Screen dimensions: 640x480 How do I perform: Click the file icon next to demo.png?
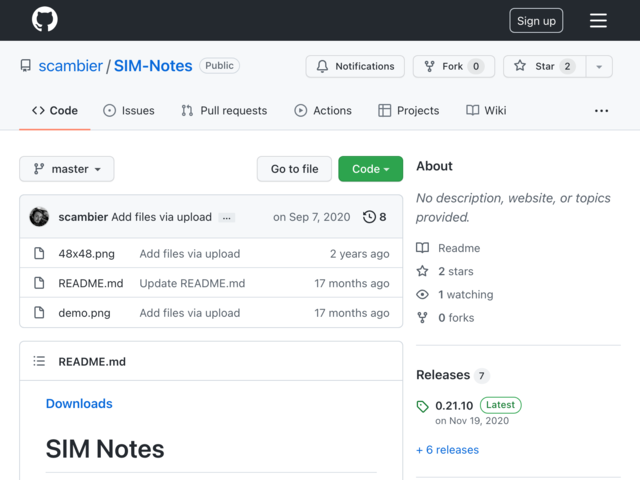39,313
